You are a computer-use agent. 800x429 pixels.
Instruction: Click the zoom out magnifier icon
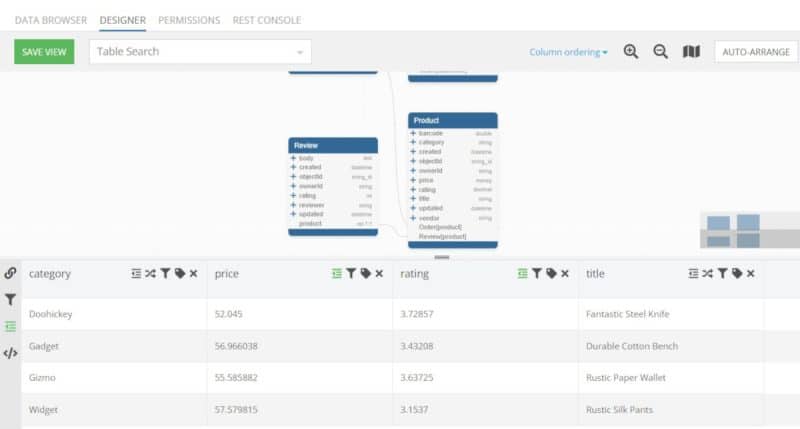click(x=660, y=52)
